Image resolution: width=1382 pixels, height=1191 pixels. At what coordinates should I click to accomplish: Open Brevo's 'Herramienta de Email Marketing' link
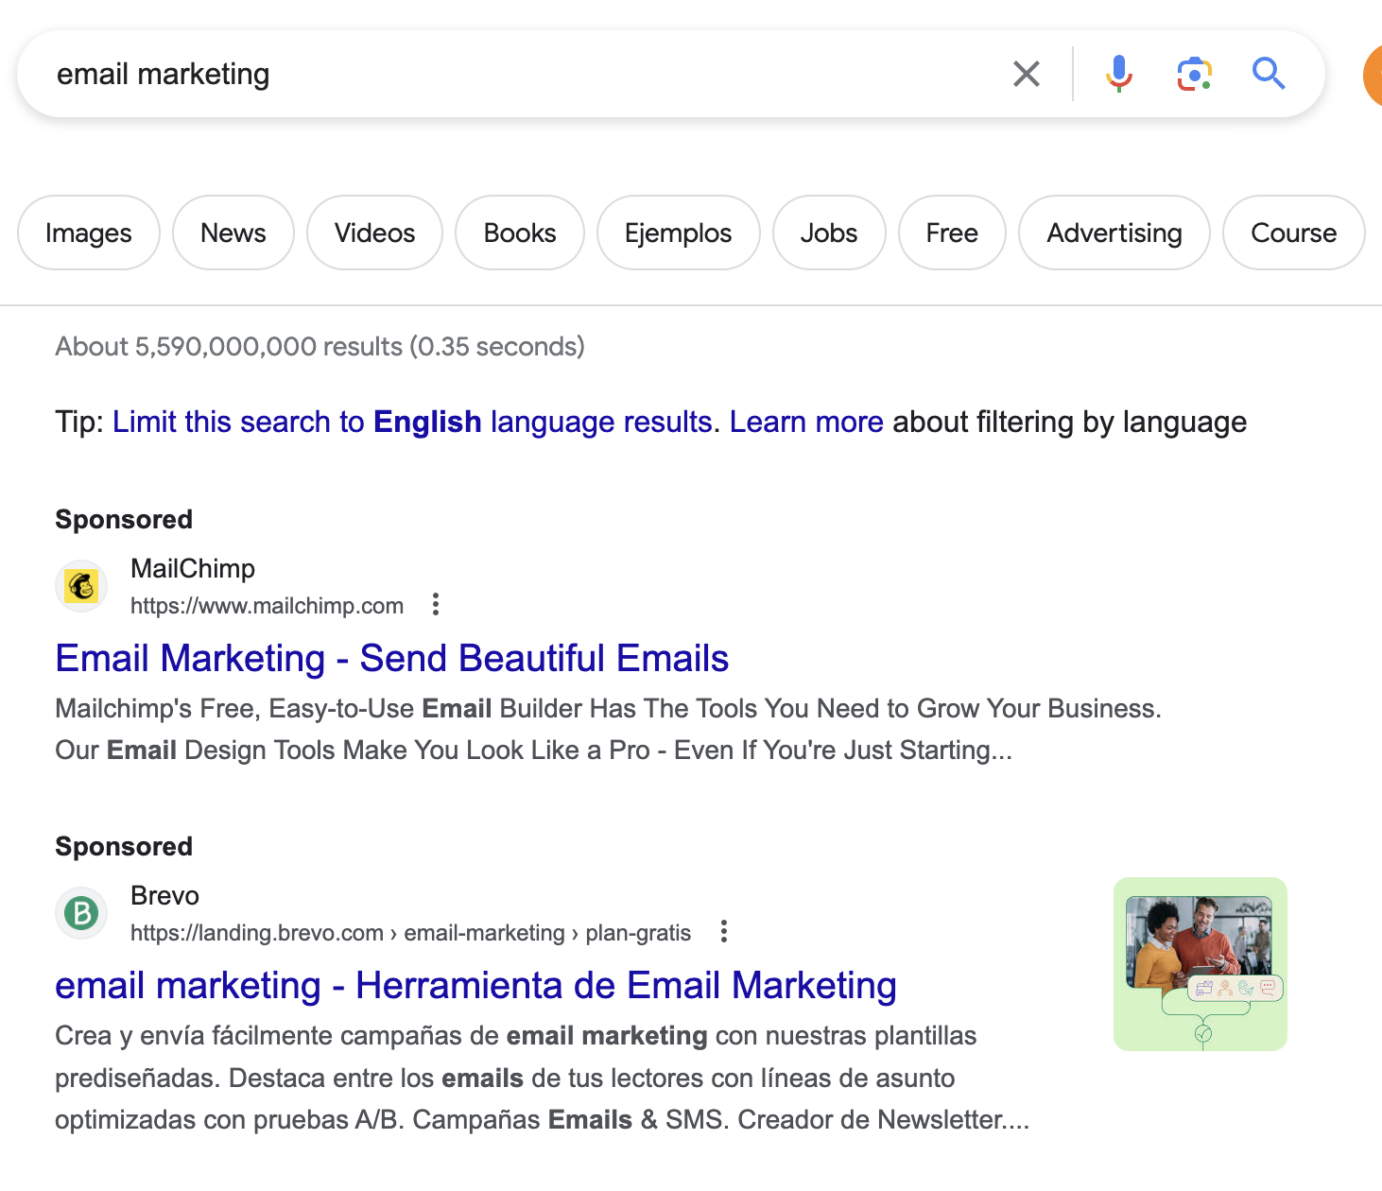pos(475,985)
